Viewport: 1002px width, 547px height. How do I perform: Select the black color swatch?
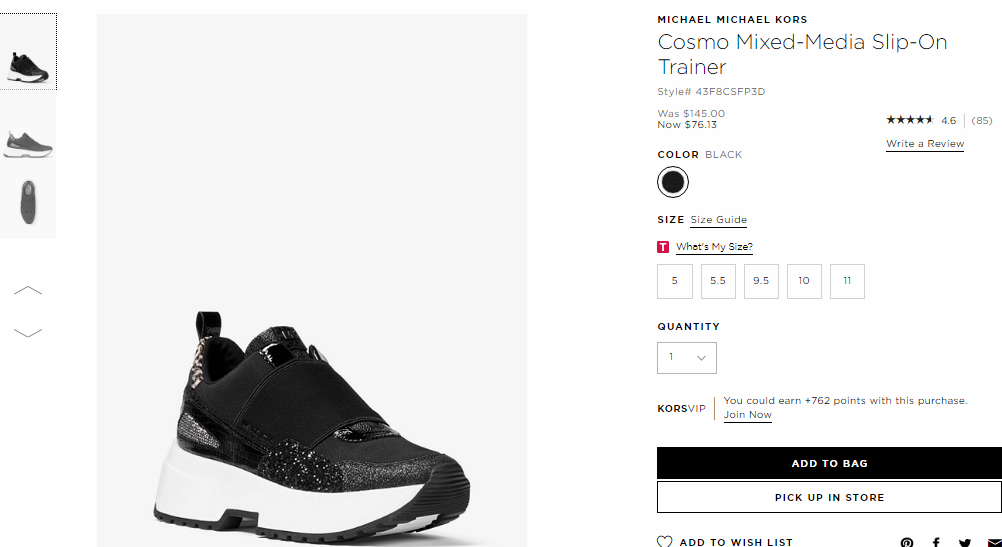[673, 182]
